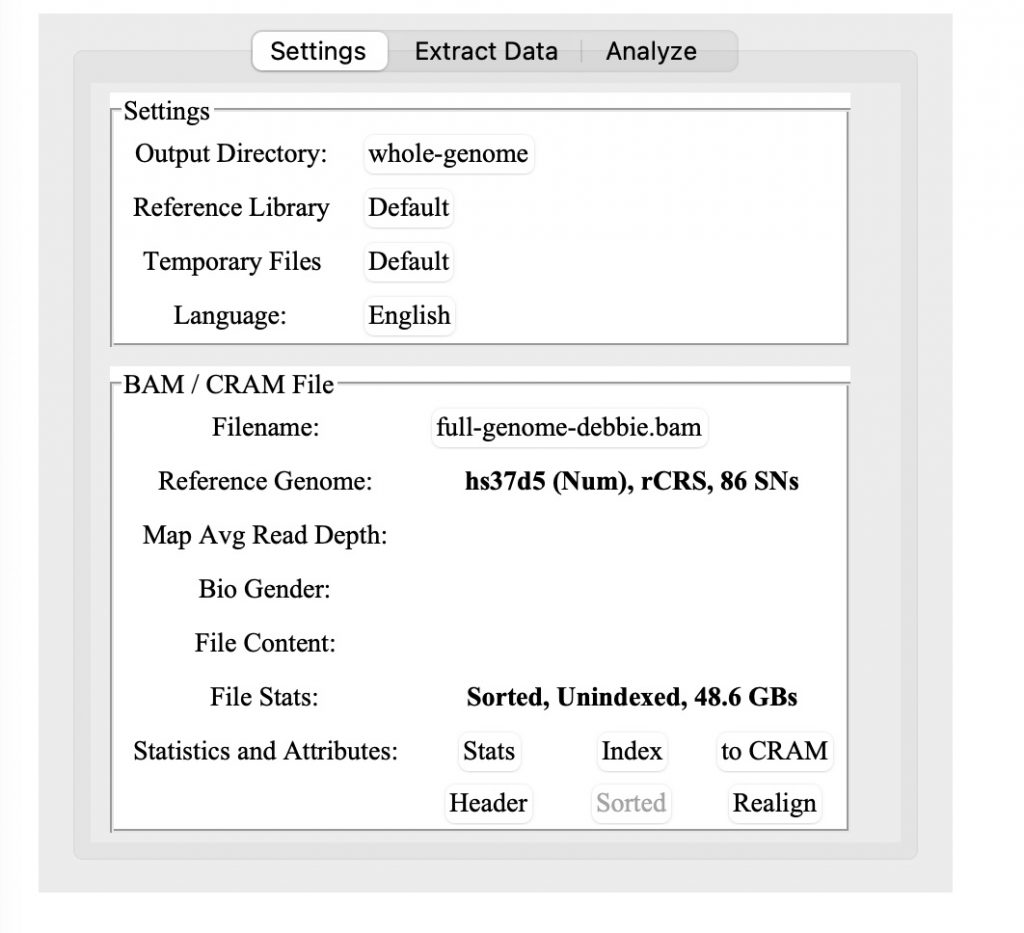Open the Analyze tab
This screenshot has width=1024, height=933.
[x=651, y=51]
